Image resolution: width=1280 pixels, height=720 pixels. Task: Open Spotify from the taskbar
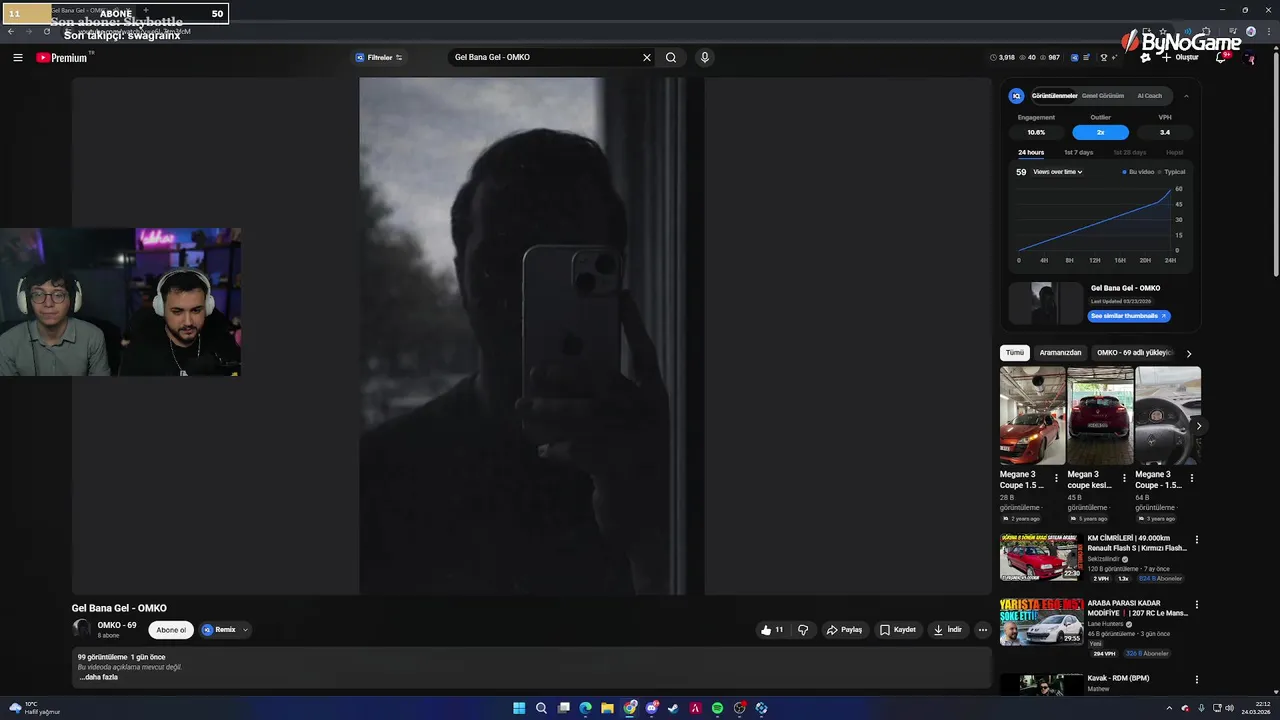click(x=717, y=708)
